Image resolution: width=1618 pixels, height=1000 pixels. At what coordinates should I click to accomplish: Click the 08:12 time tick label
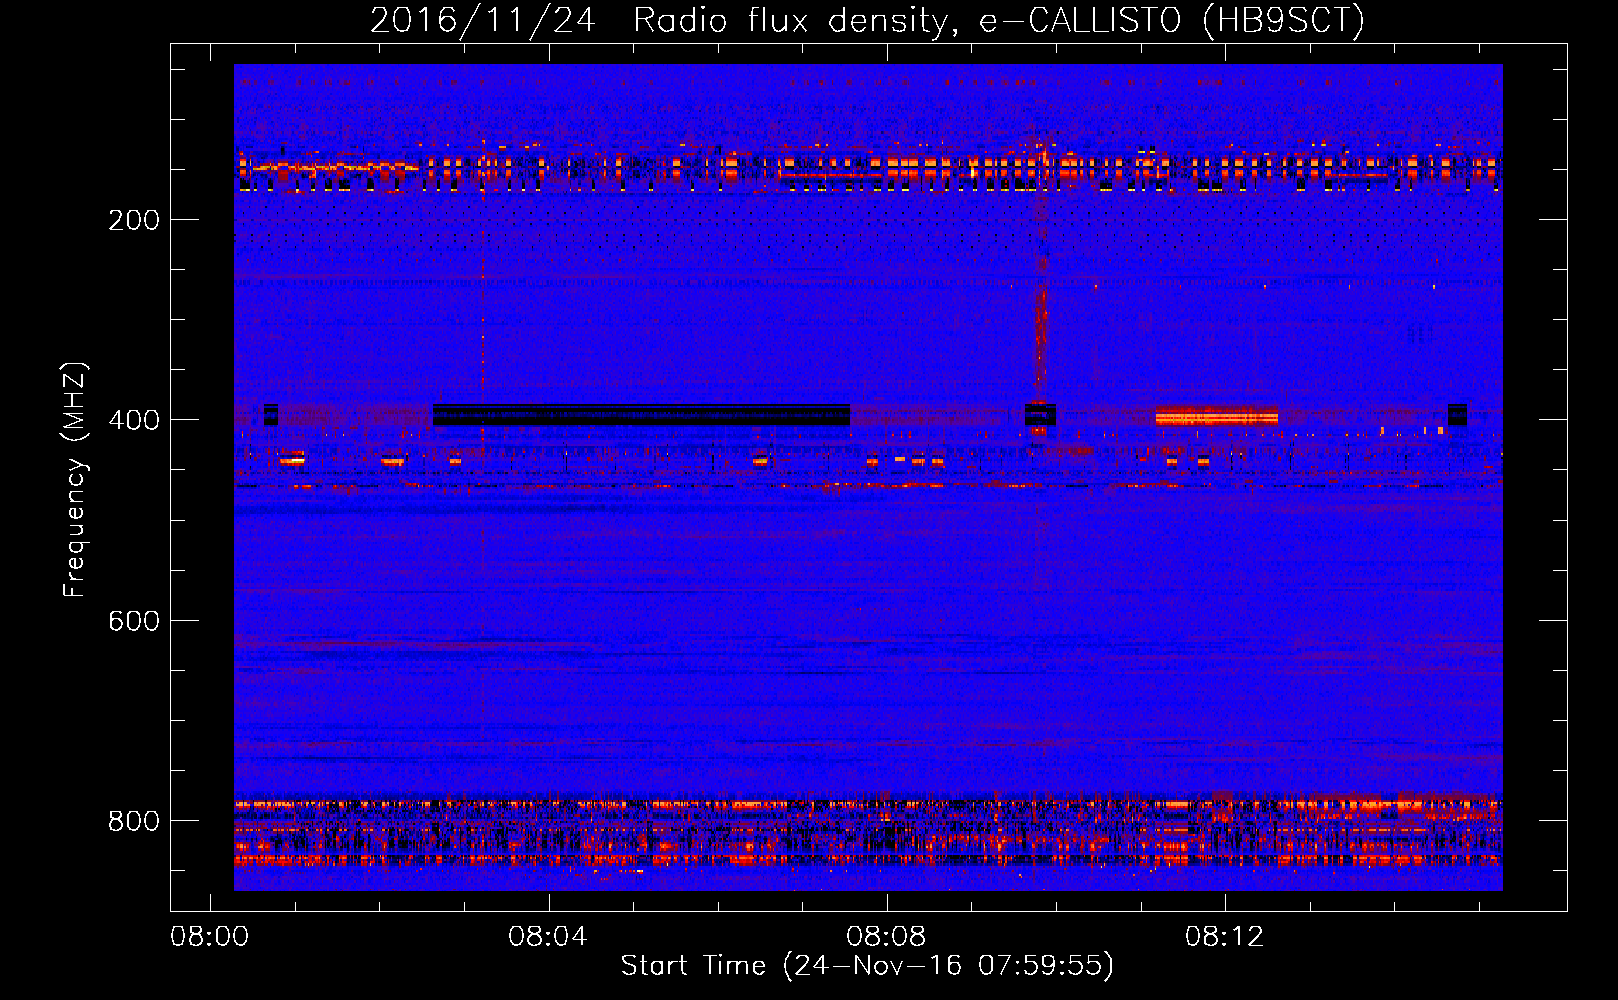(1225, 937)
